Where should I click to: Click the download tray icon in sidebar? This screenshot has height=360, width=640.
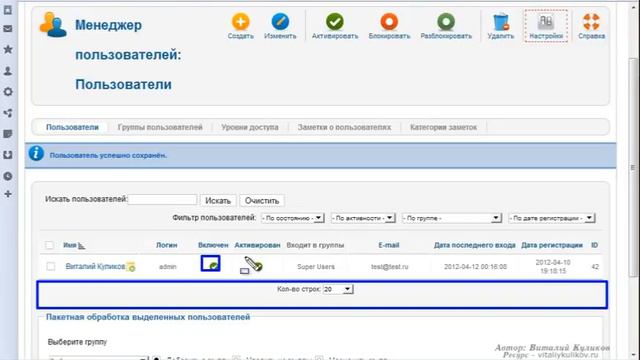click(8, 155)
